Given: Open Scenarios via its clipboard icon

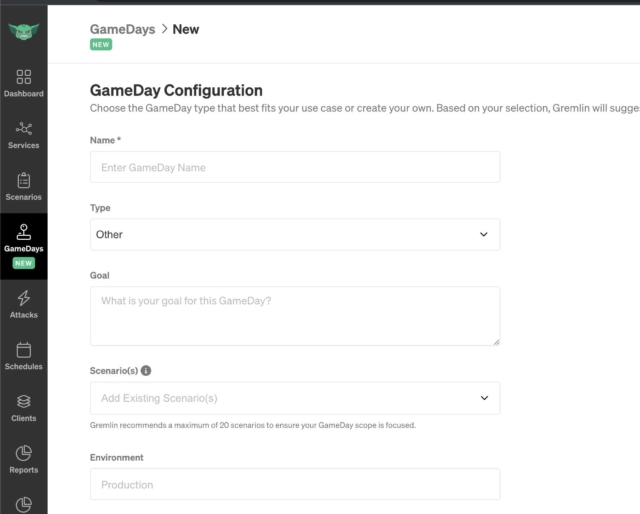Looking at the screenshot, I should click(24, 180).
